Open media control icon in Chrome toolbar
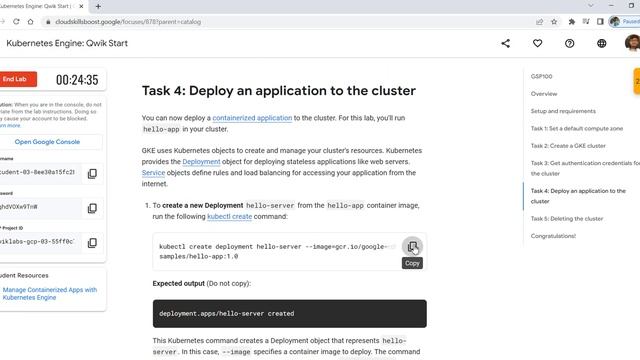Image resolution: width=640 pixels, height=360 pixels. (x=586, y=22)
